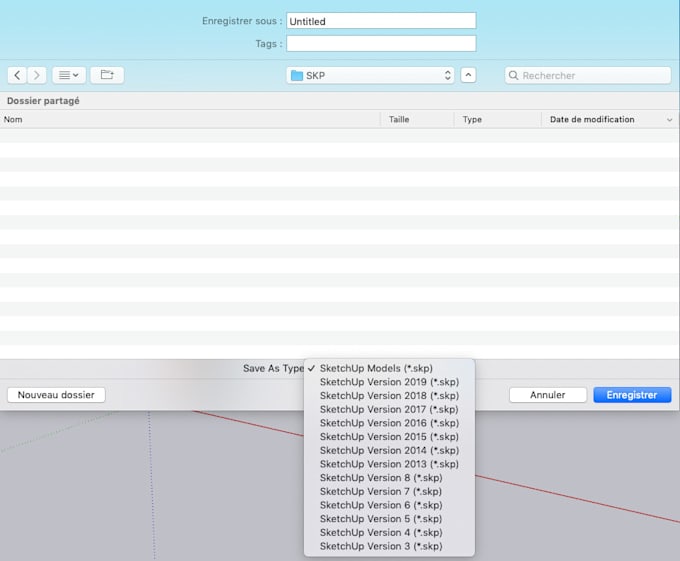This screenshot has width=680, height=561.
Task: Open the SKP folder location popup
Action: tap(370, 75)
